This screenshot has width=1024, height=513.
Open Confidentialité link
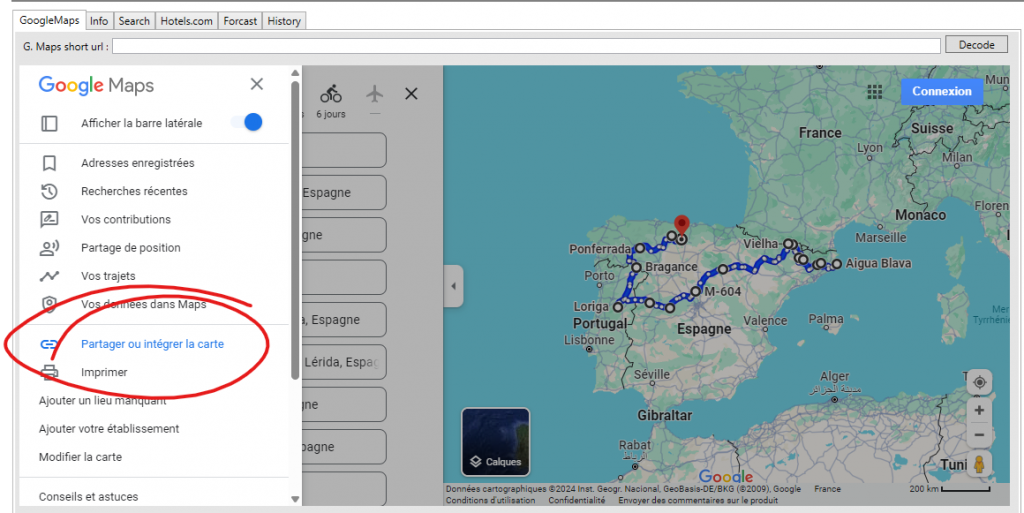point(577,501)
